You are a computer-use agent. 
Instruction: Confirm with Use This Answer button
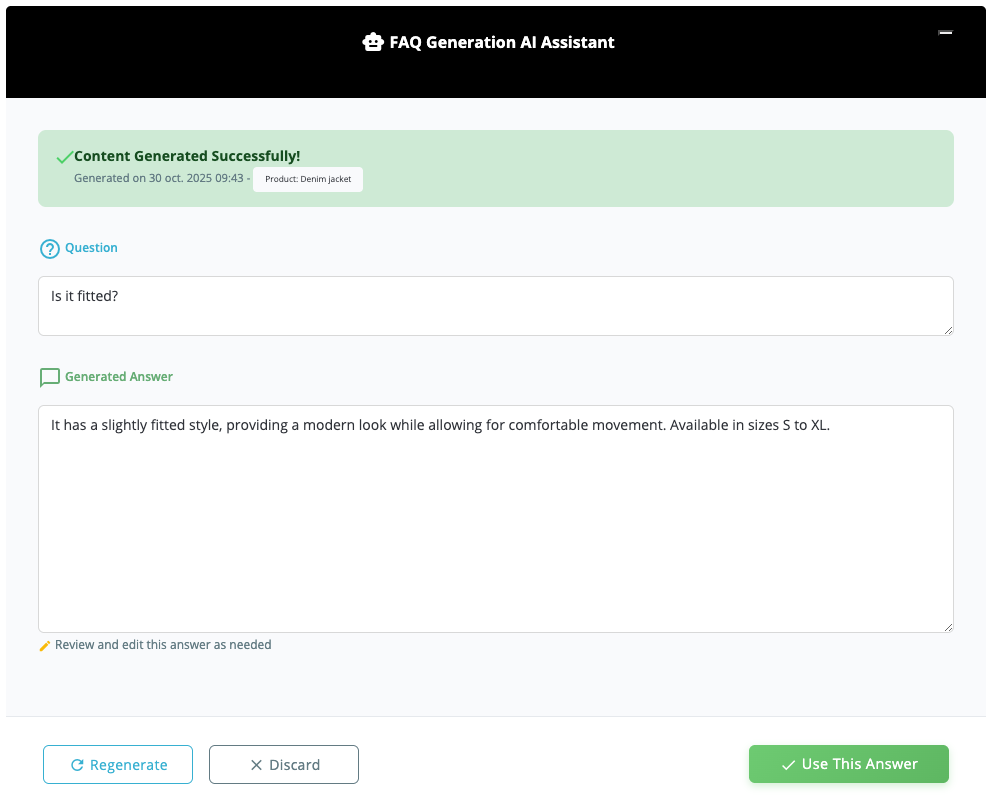coord(848,764)
